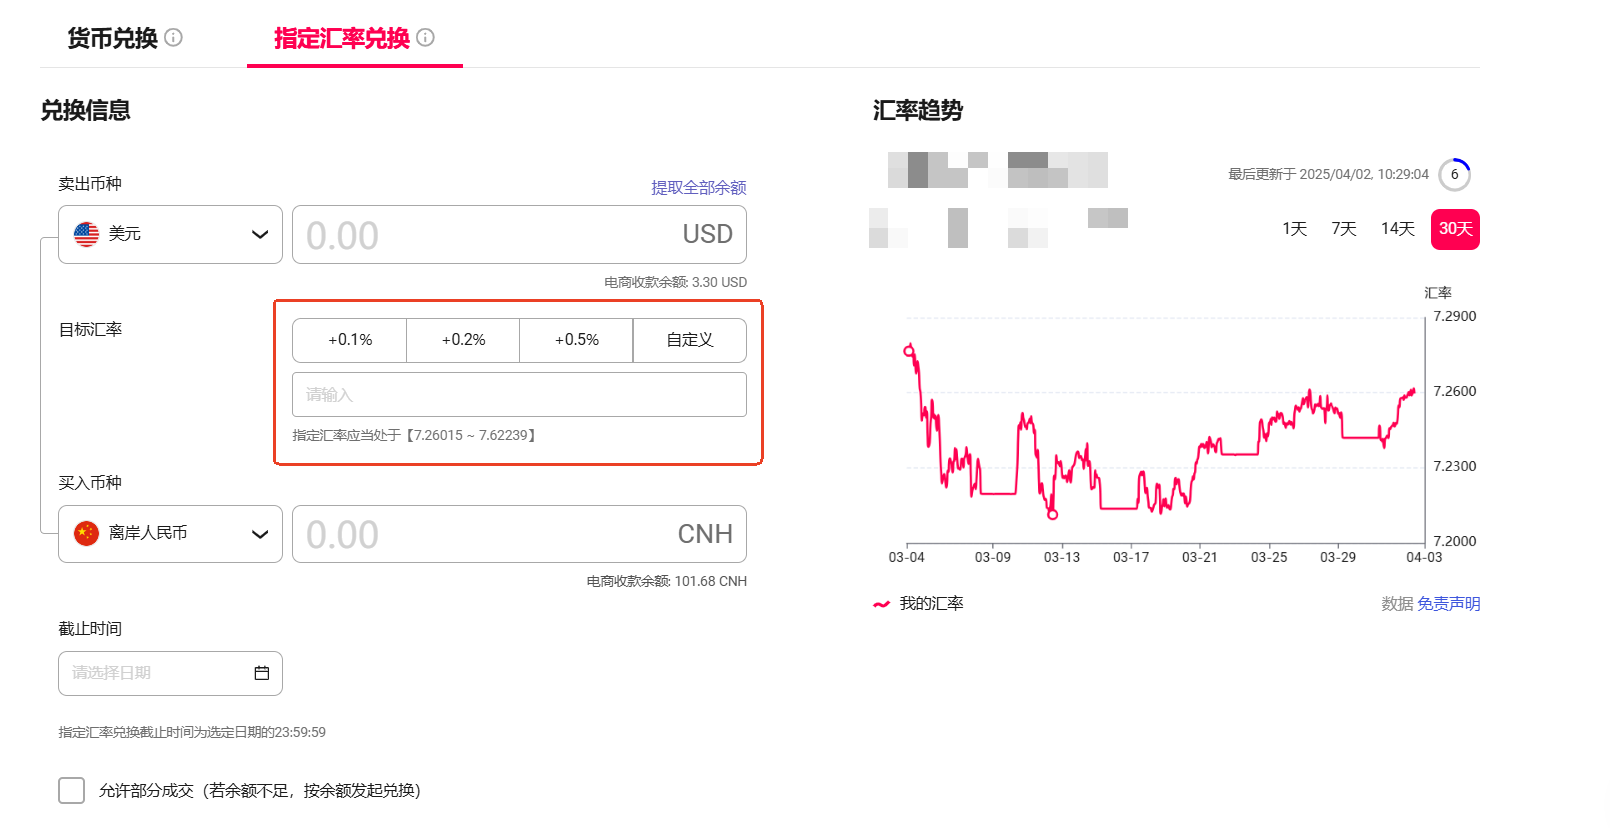Click the chart's starting data point marker

coord(908,351)
